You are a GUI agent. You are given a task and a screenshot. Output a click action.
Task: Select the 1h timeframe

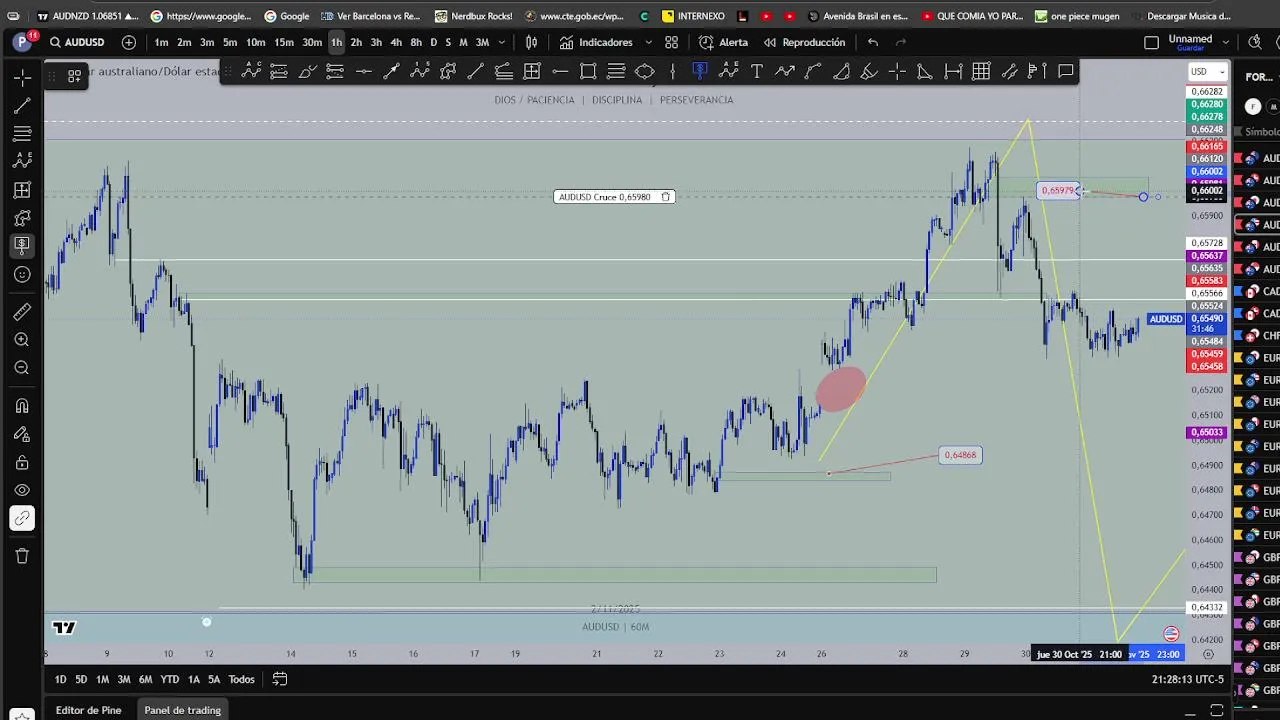336,42
